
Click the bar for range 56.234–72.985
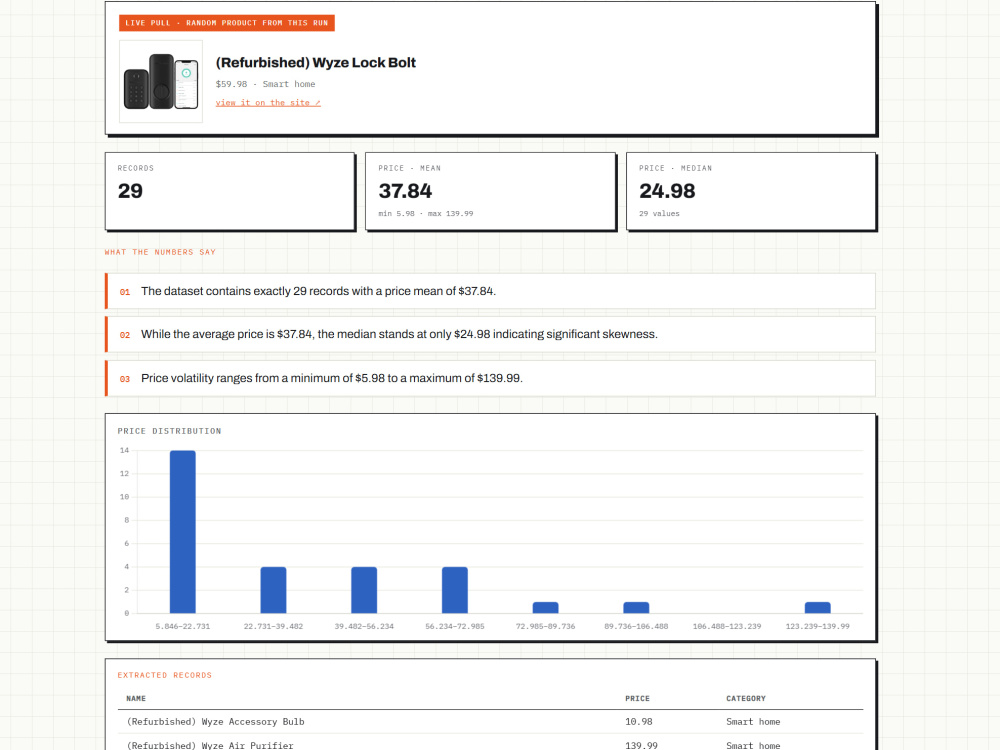pyautogui.click(x=455, y=590)
